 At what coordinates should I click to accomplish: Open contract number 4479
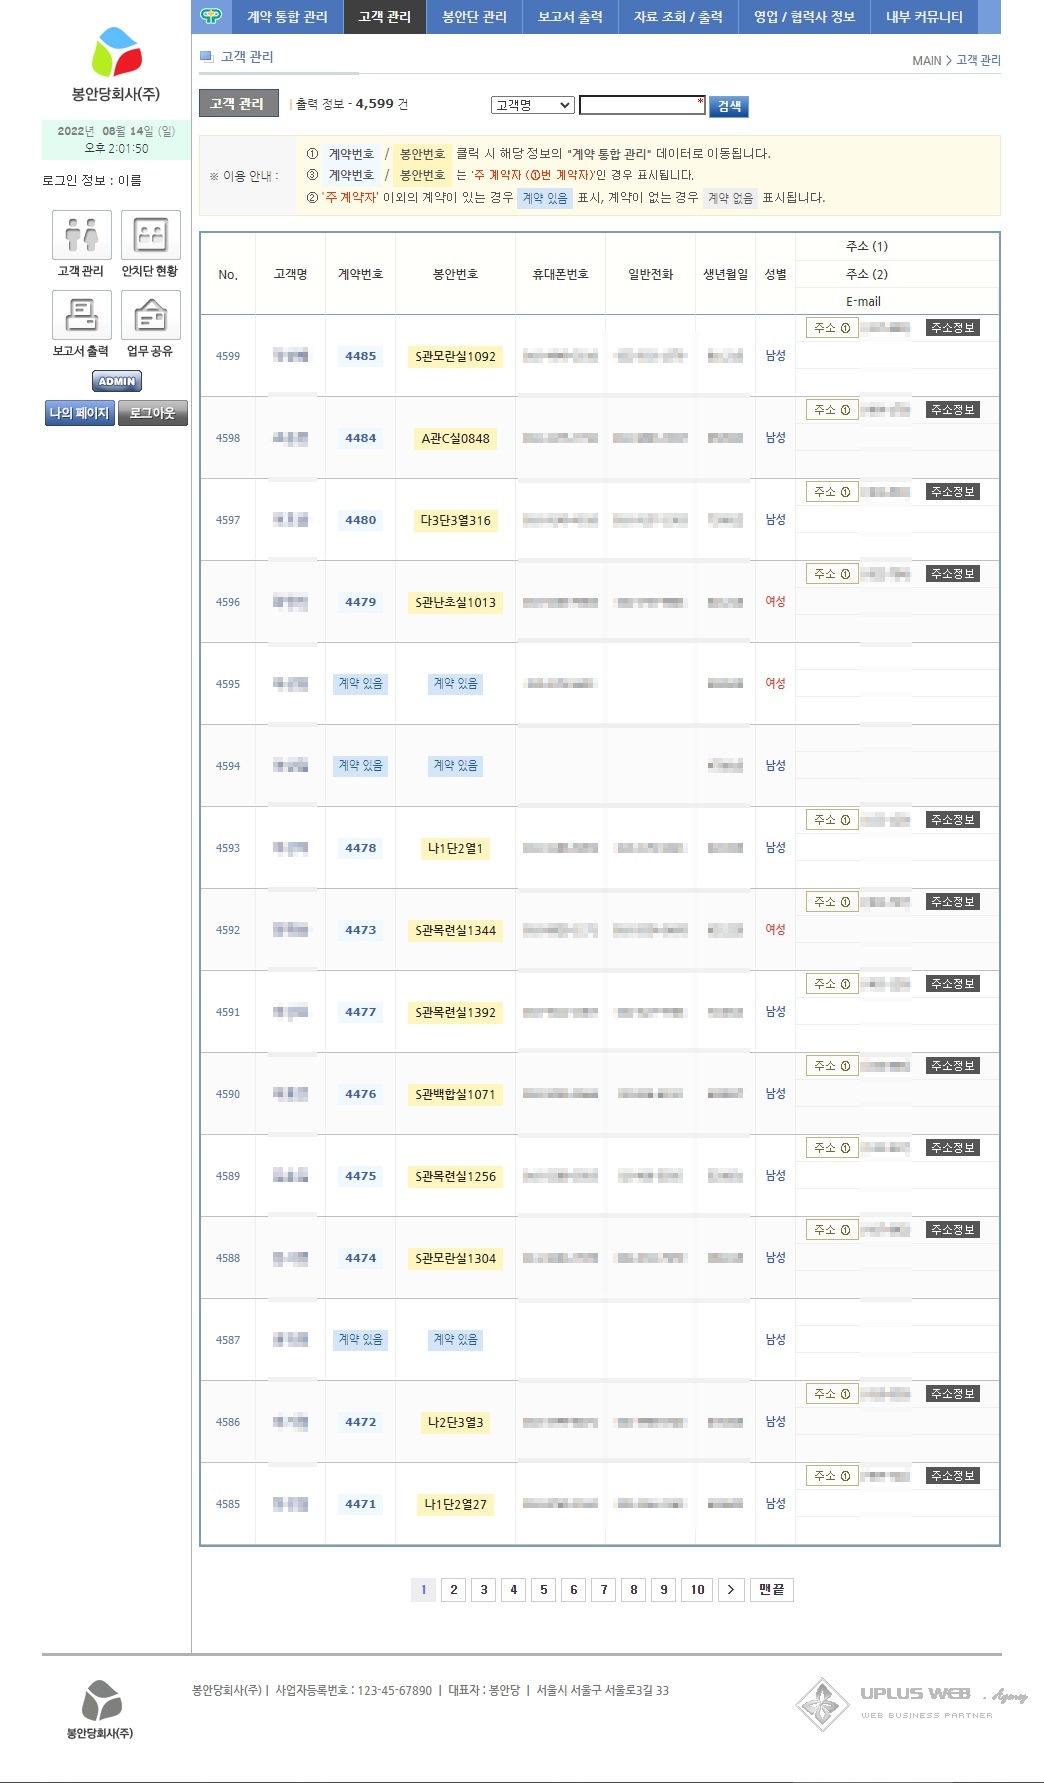[x=361, y=602]
